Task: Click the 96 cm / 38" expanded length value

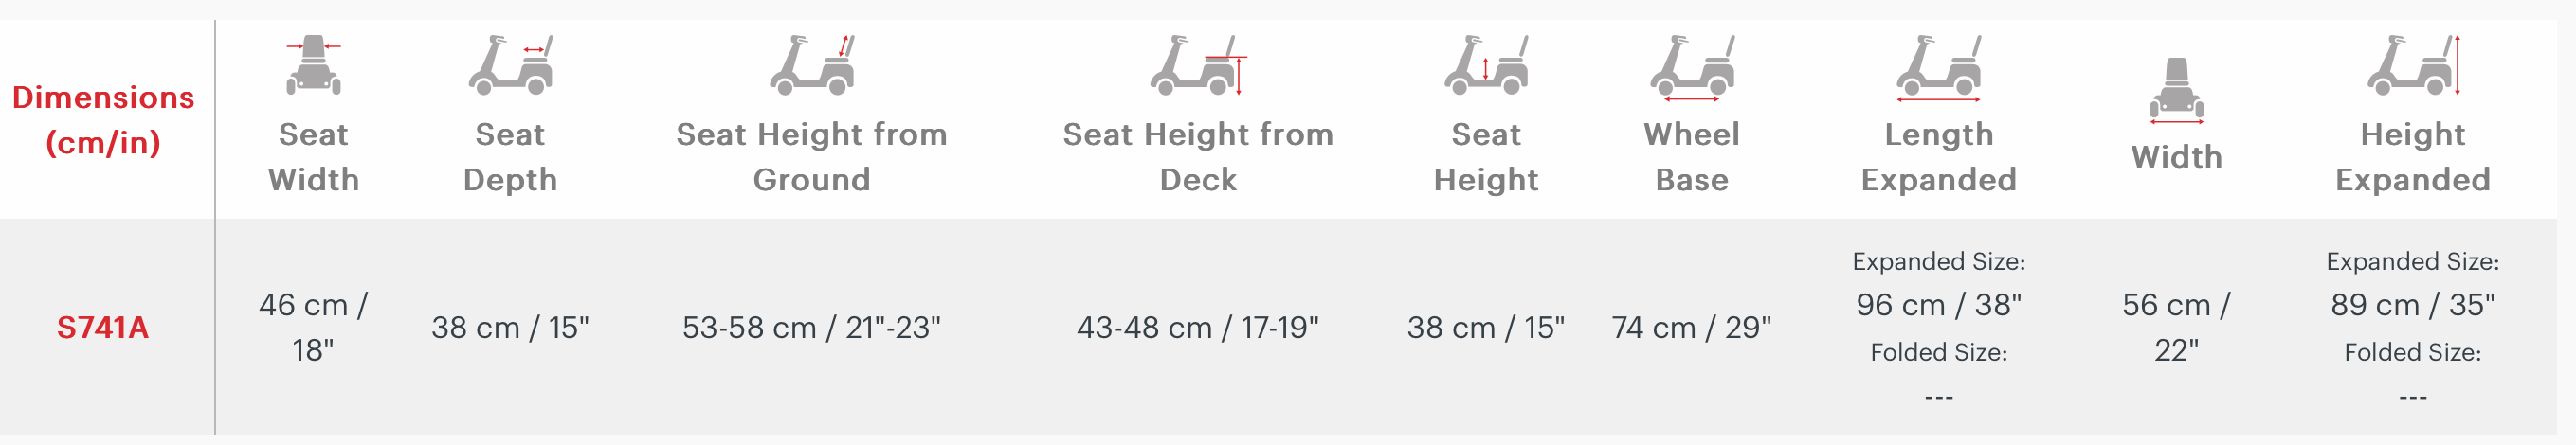Action: 1939,305
